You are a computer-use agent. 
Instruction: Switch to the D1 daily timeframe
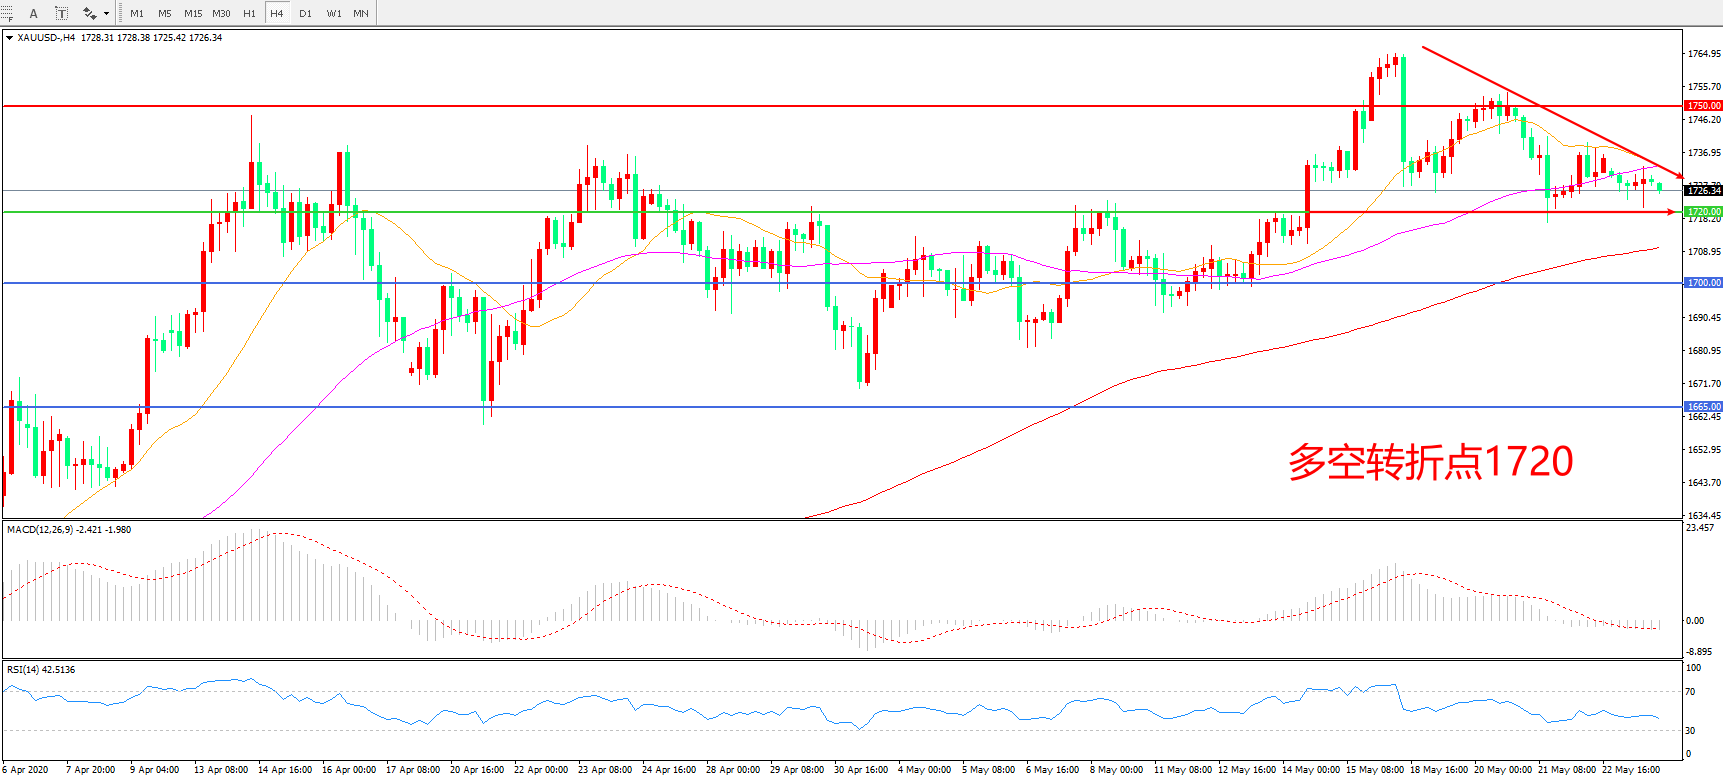305,13
